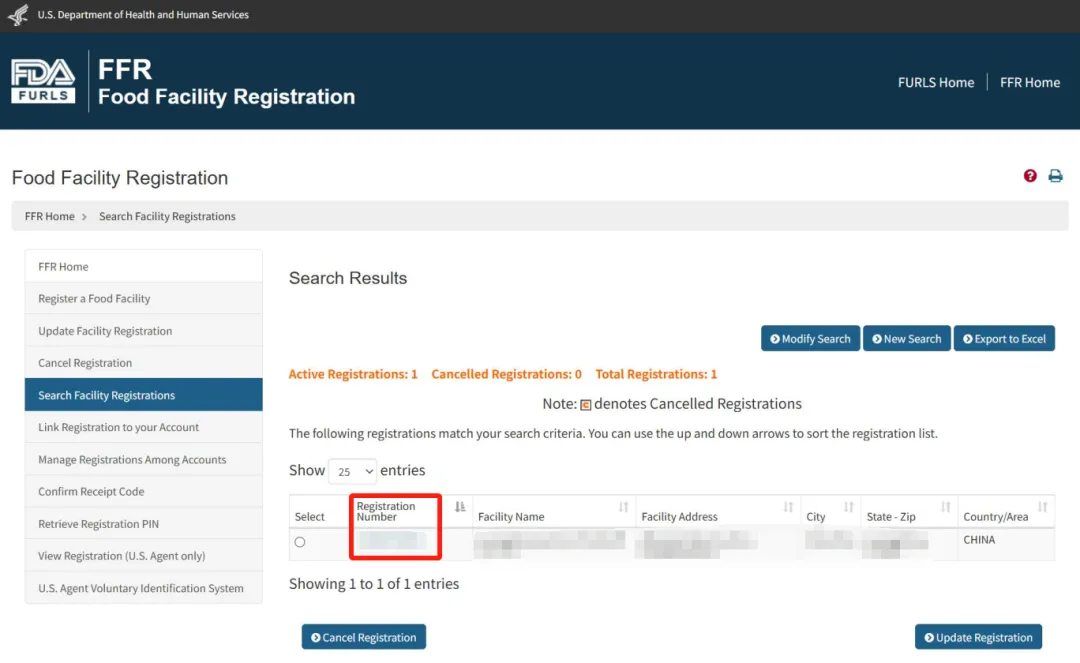Go to FURLS Home in header

pyautogui.click(x=936, y=83)
